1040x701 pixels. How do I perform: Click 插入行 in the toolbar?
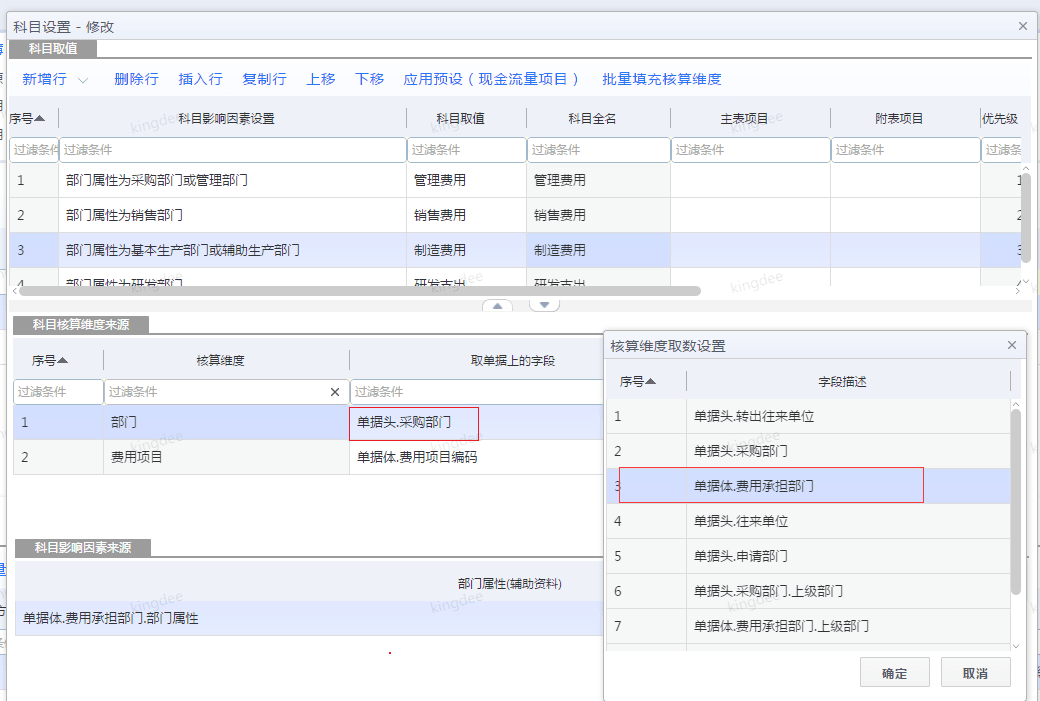tap(200, 79)
